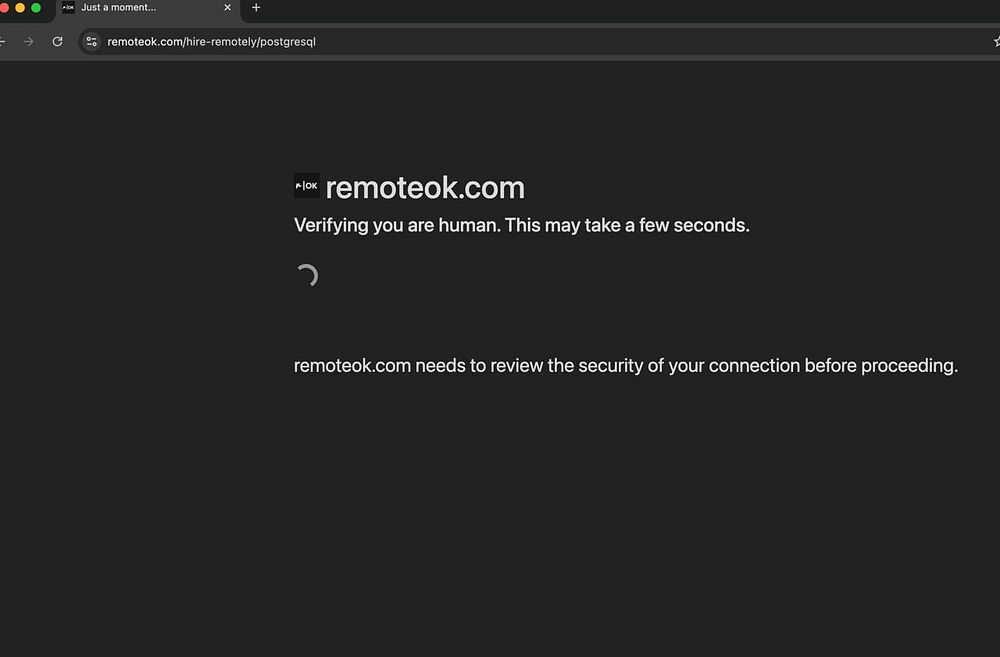
Task: Select the "Just a moment..." tab
Action: (x=140, y=8)
